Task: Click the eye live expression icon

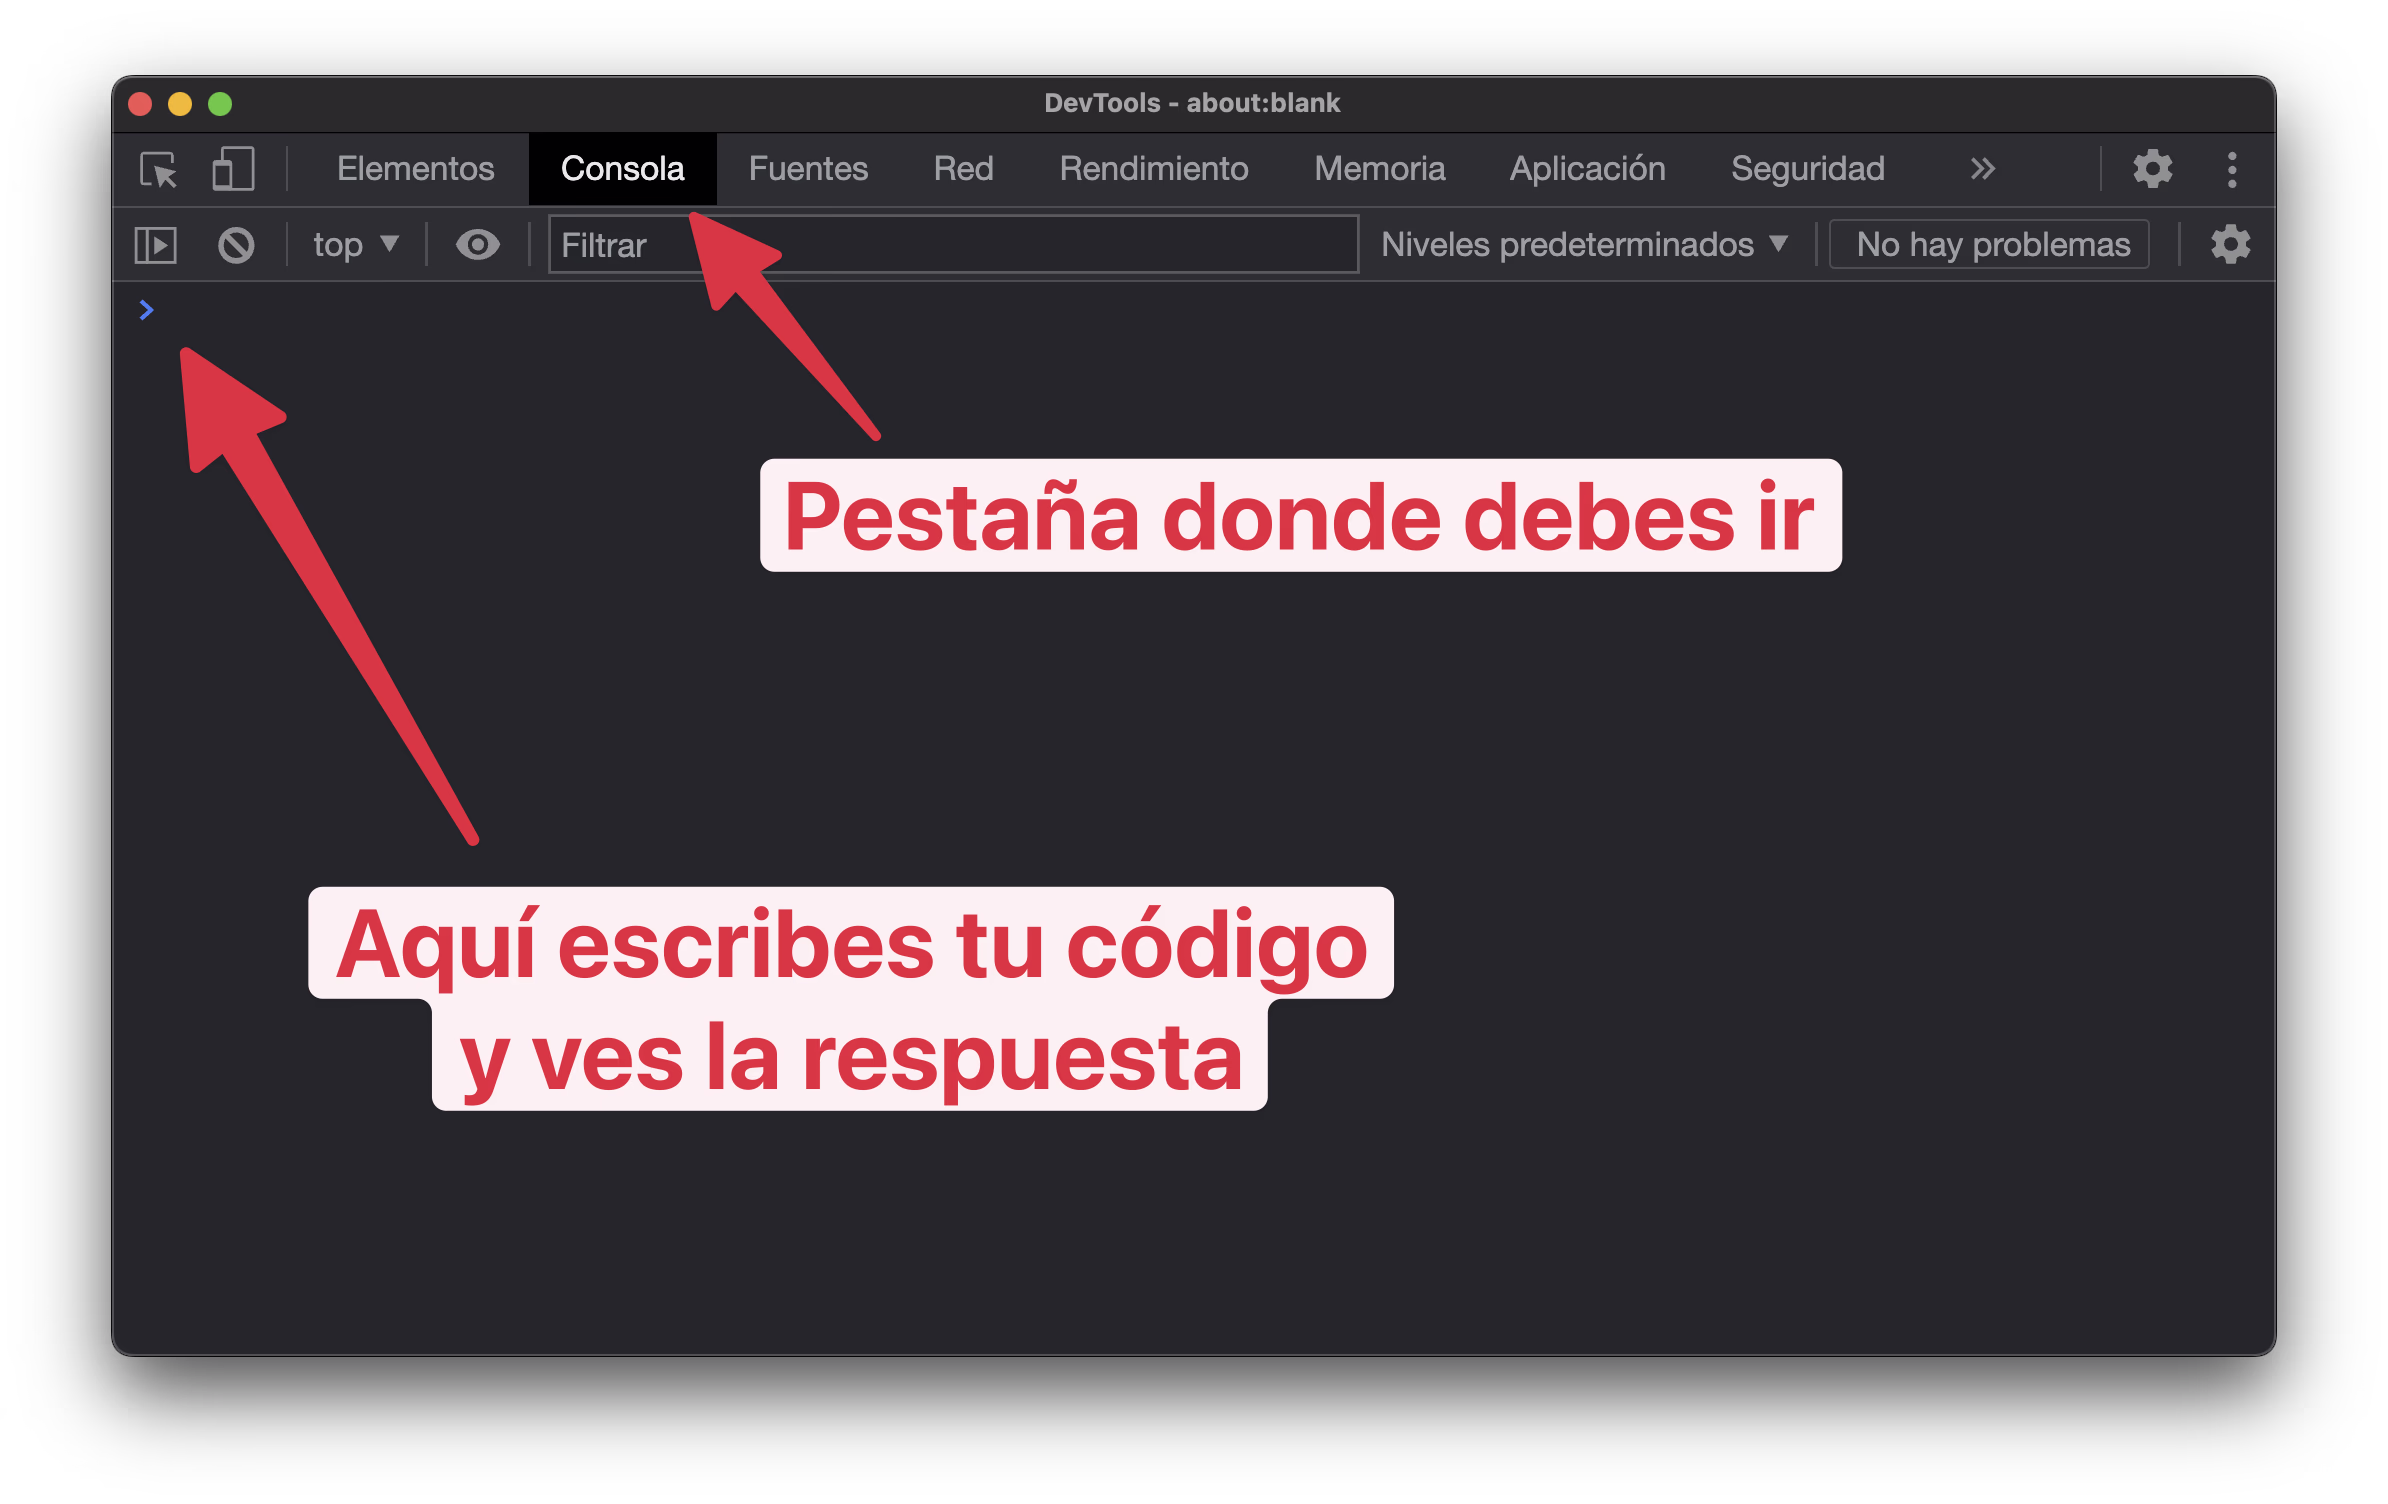Action: tap(477, 245)
